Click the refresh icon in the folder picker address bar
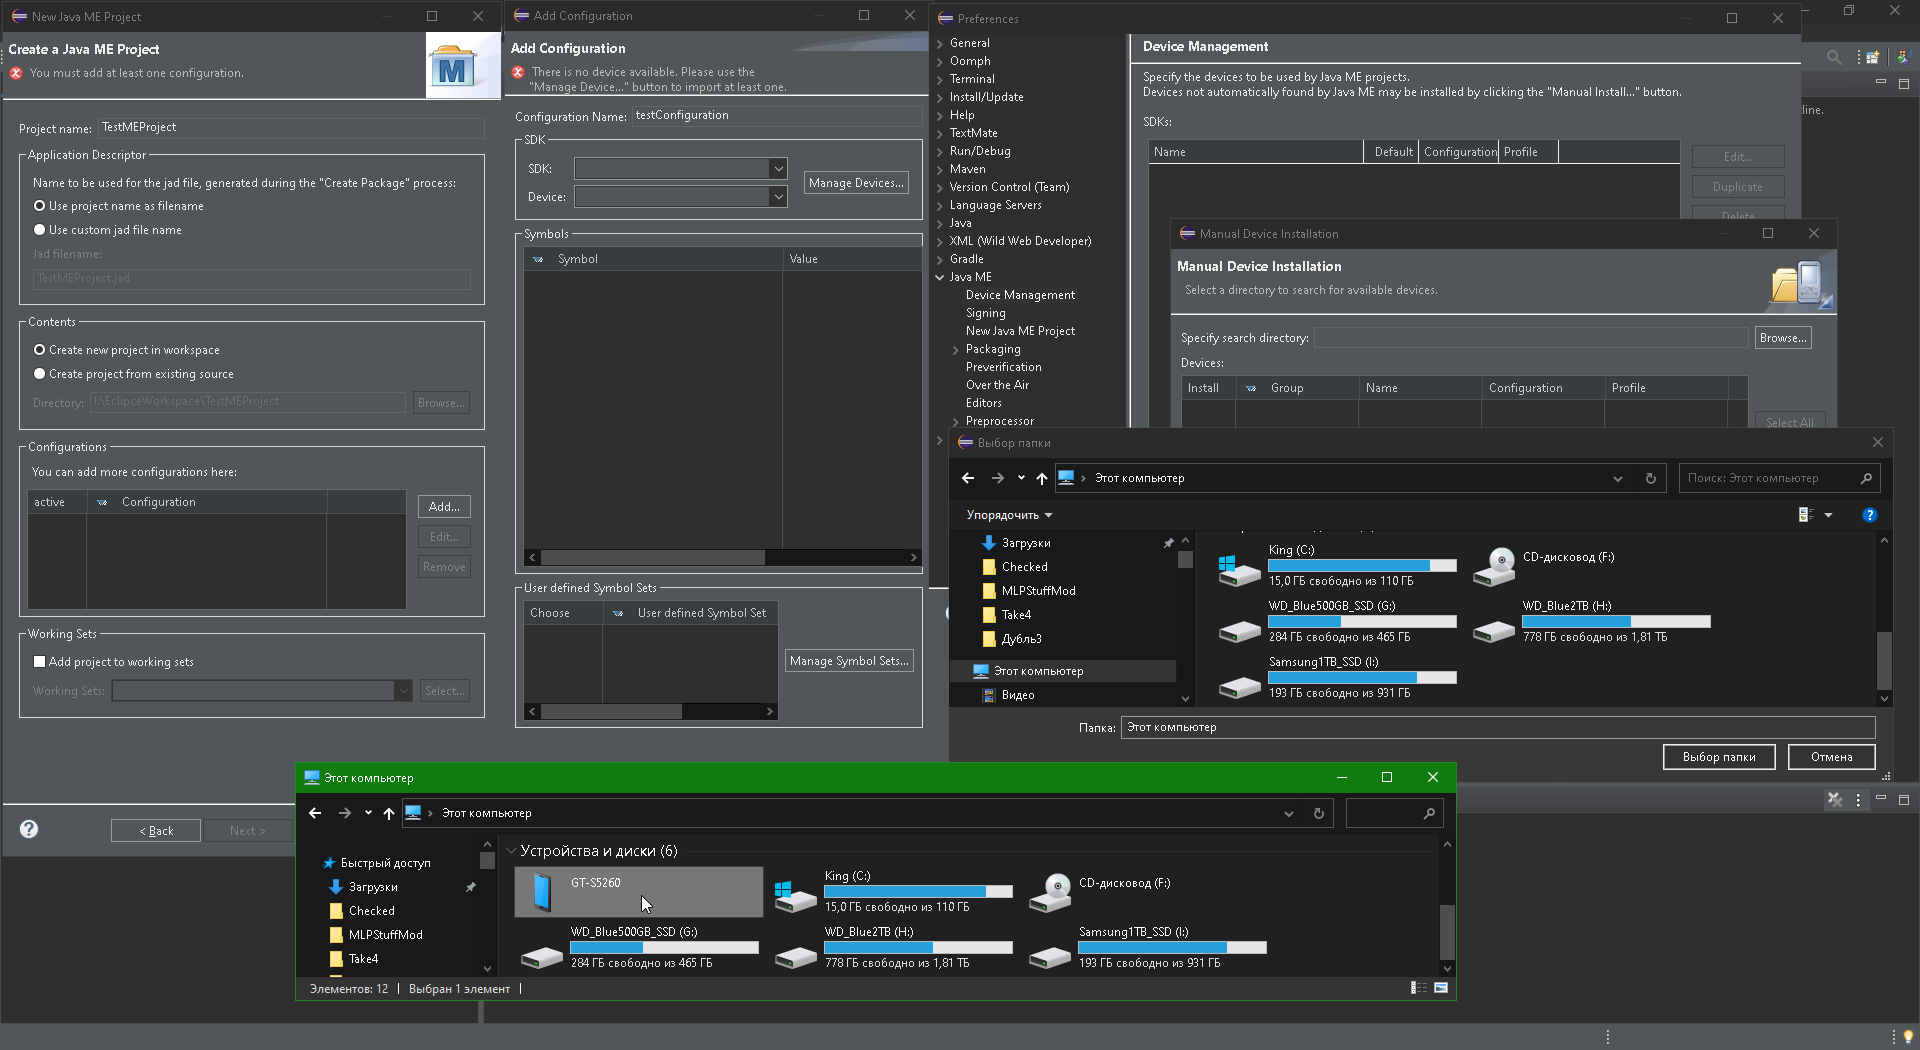The width and height of the screenshot is (1920, 1050). click(1651, 478)
